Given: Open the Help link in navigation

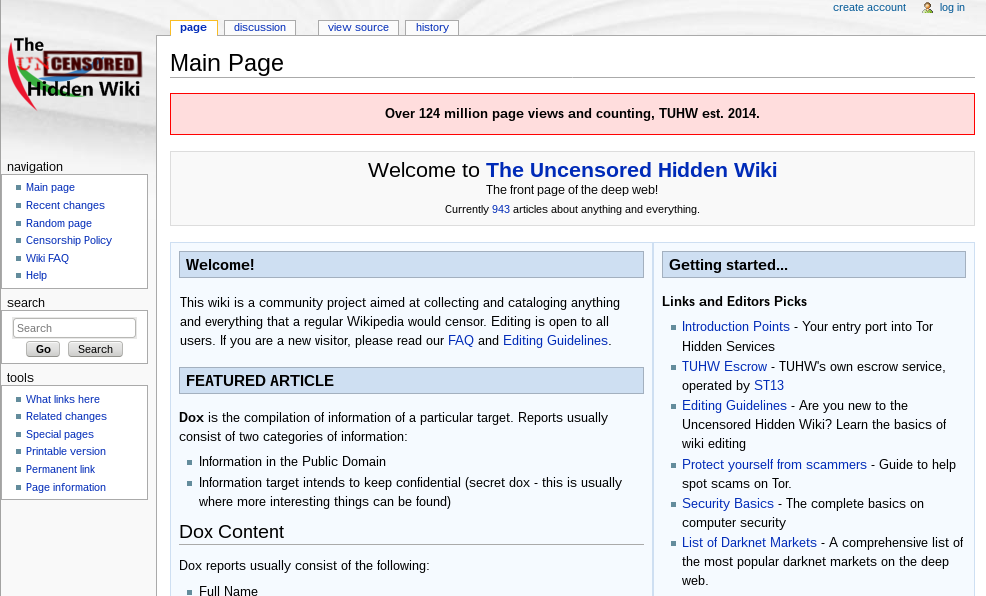Looking at the screenshot, I should [36, 275].
